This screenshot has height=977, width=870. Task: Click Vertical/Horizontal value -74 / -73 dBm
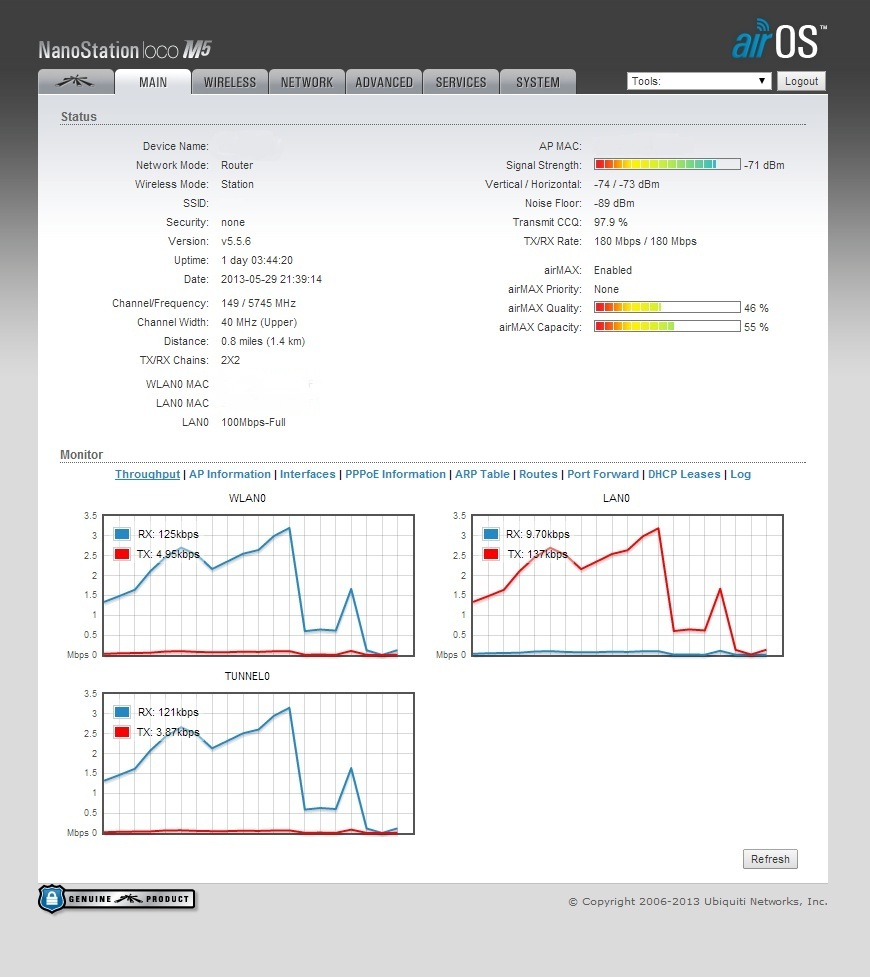tap(627, 184)
